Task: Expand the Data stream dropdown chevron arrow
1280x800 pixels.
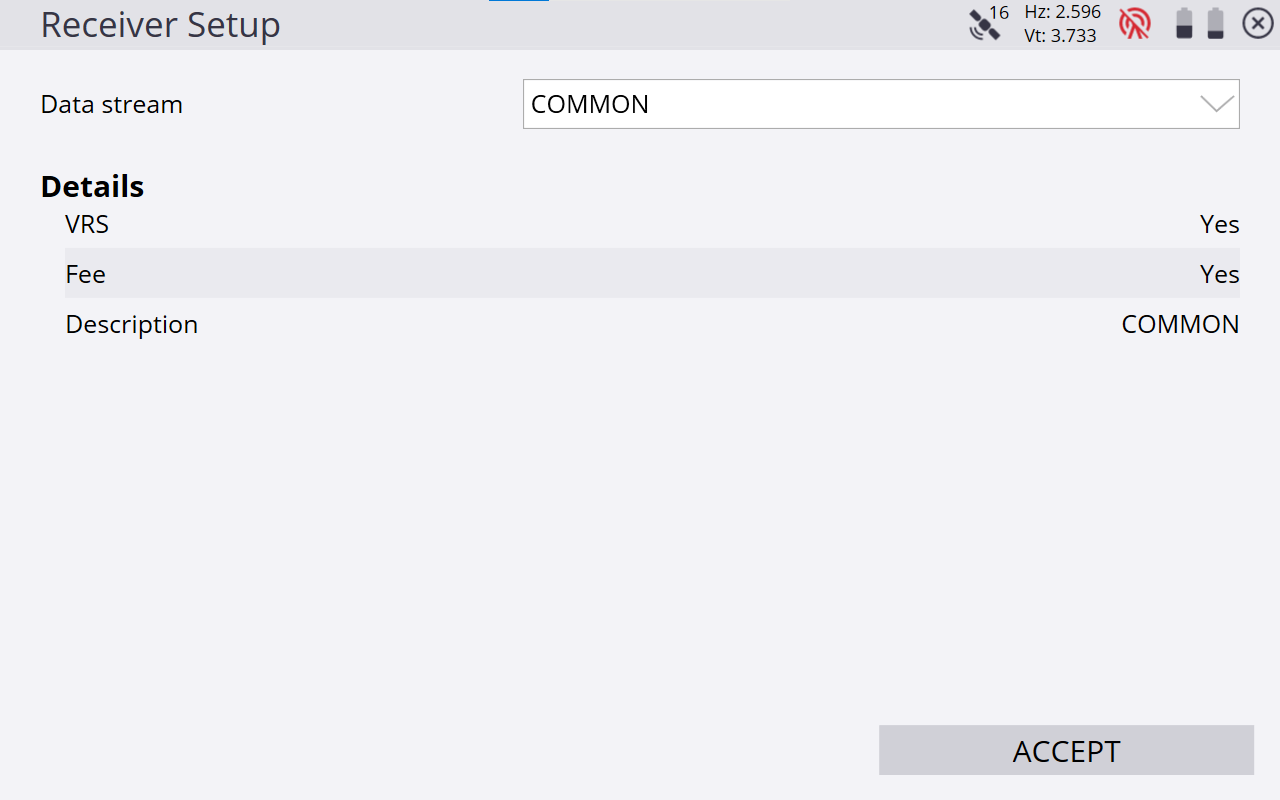Action: (x=1217, y=104)
